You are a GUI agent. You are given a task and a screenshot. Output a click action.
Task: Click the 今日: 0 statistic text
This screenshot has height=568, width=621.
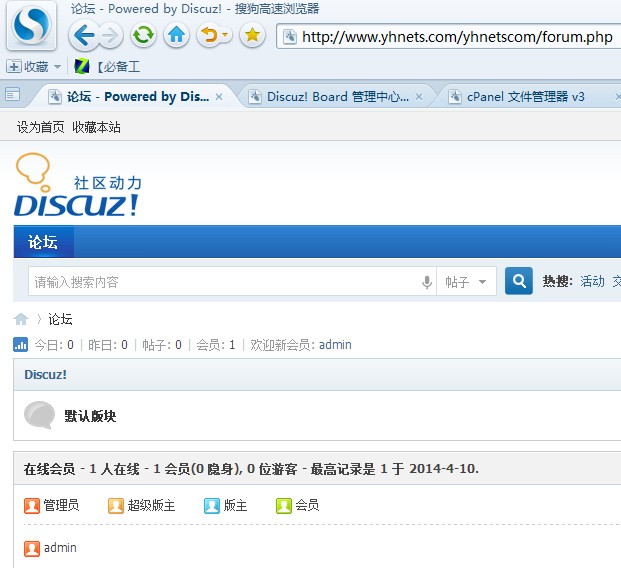(54, 345)
